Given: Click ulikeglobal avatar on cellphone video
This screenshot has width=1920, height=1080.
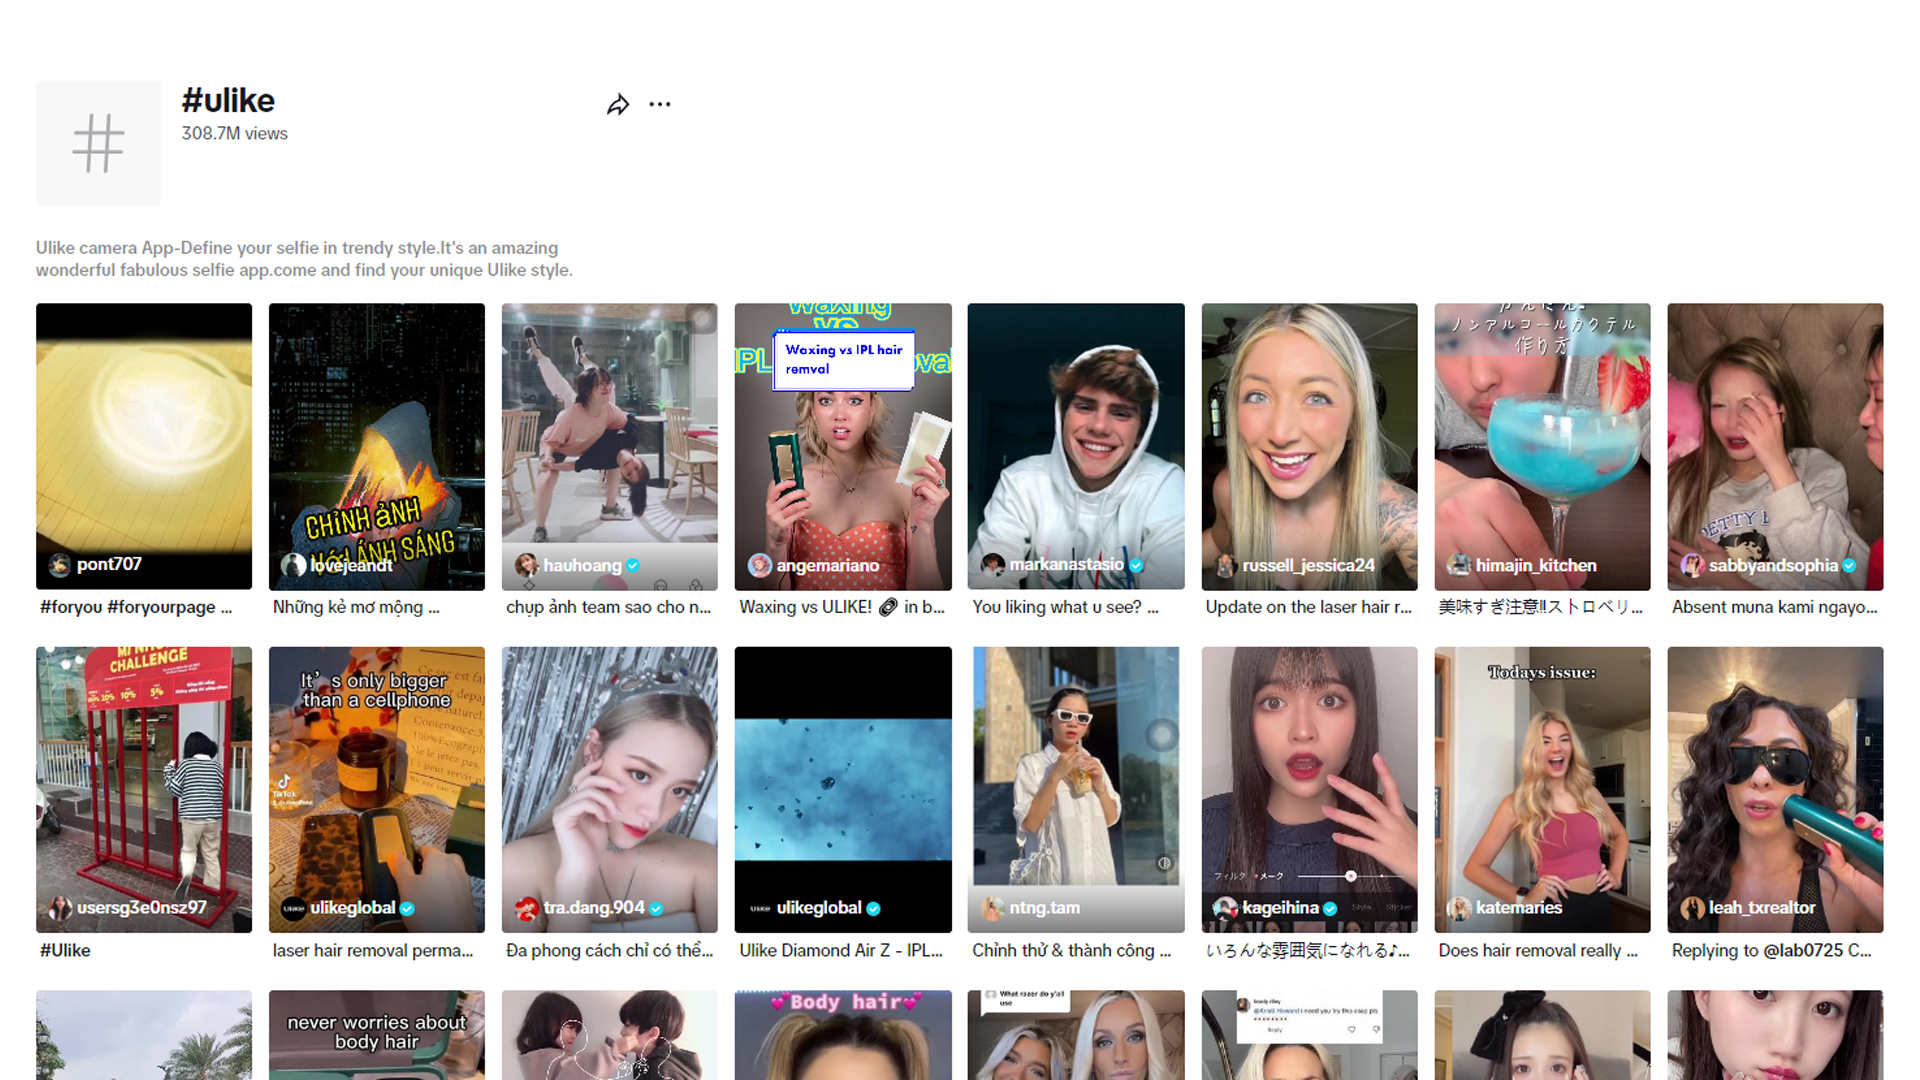Looking at the screenshot, I should point(293,908).
